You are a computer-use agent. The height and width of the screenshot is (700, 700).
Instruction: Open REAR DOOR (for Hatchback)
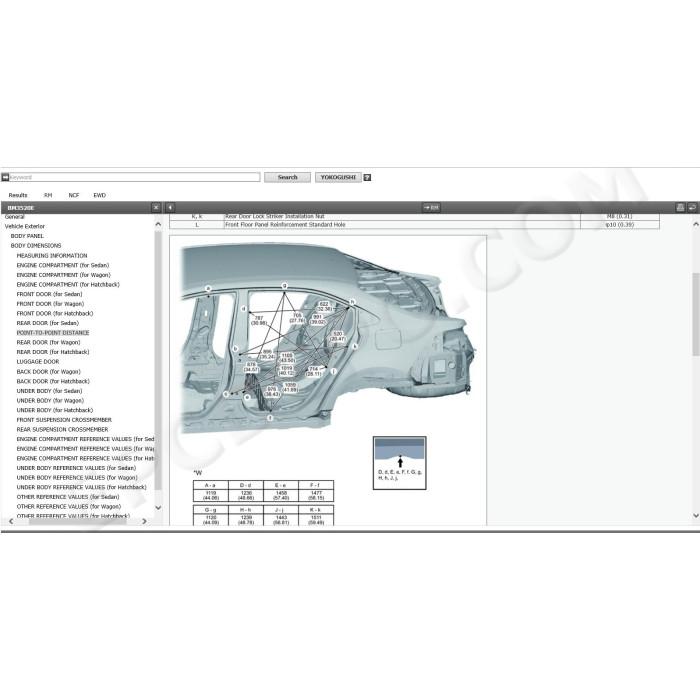[x=53, y=352]
